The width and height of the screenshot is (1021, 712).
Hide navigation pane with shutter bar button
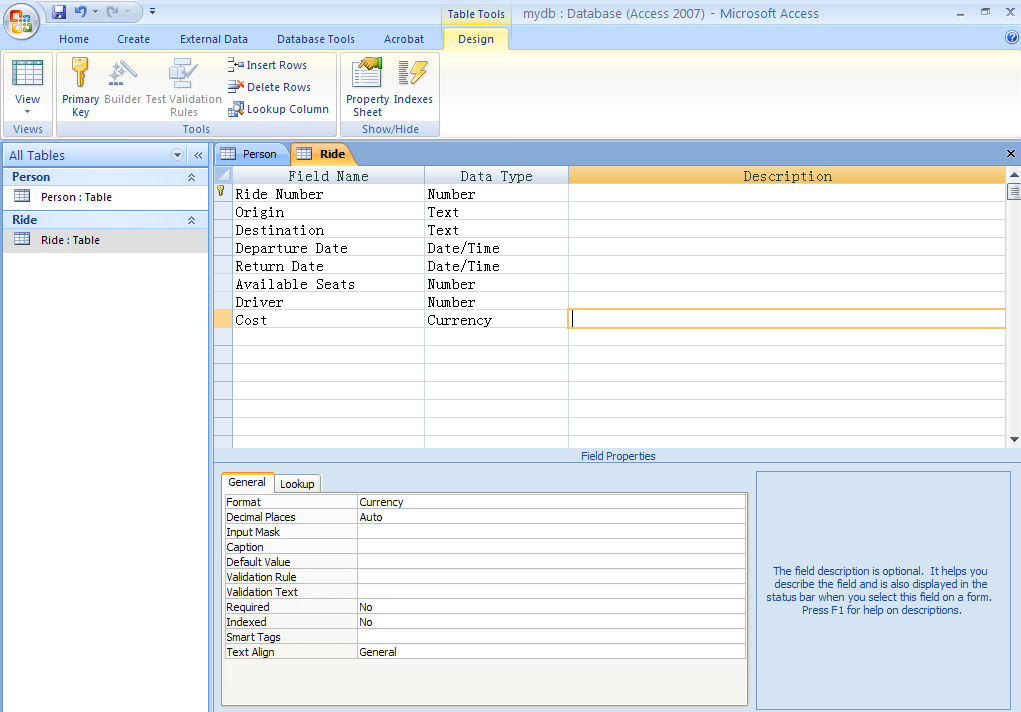coord(198,155)
